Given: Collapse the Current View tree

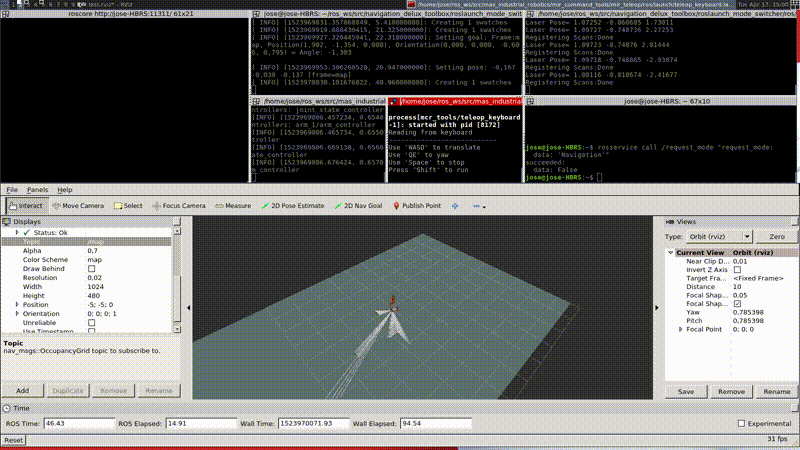Looking at the screenshot, I should [670, 253].
